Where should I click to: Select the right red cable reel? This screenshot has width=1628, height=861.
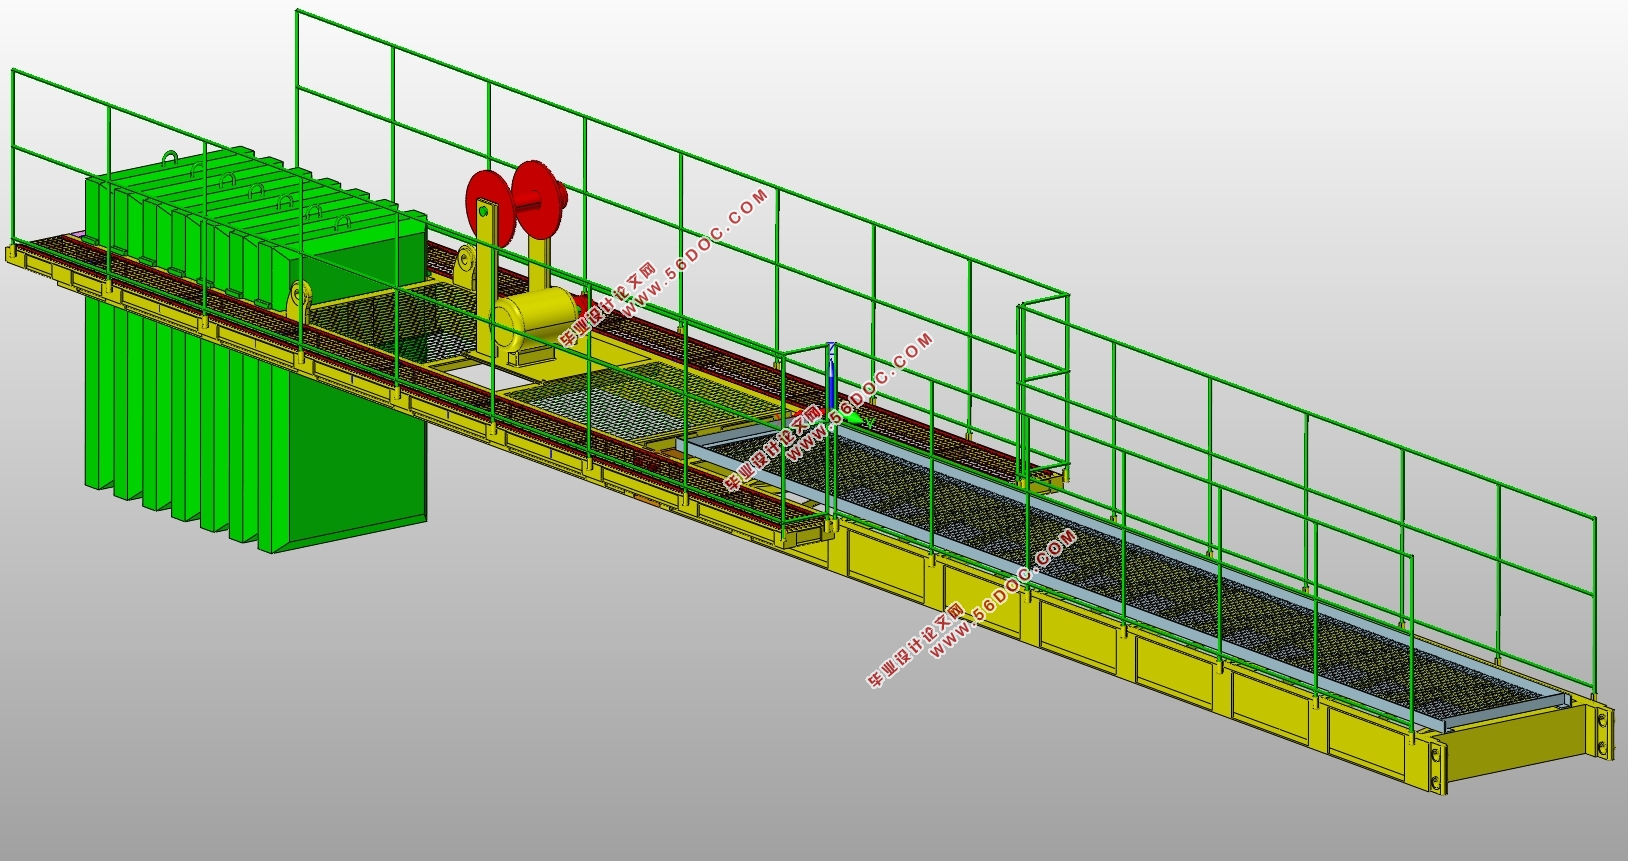coord(541,200)
